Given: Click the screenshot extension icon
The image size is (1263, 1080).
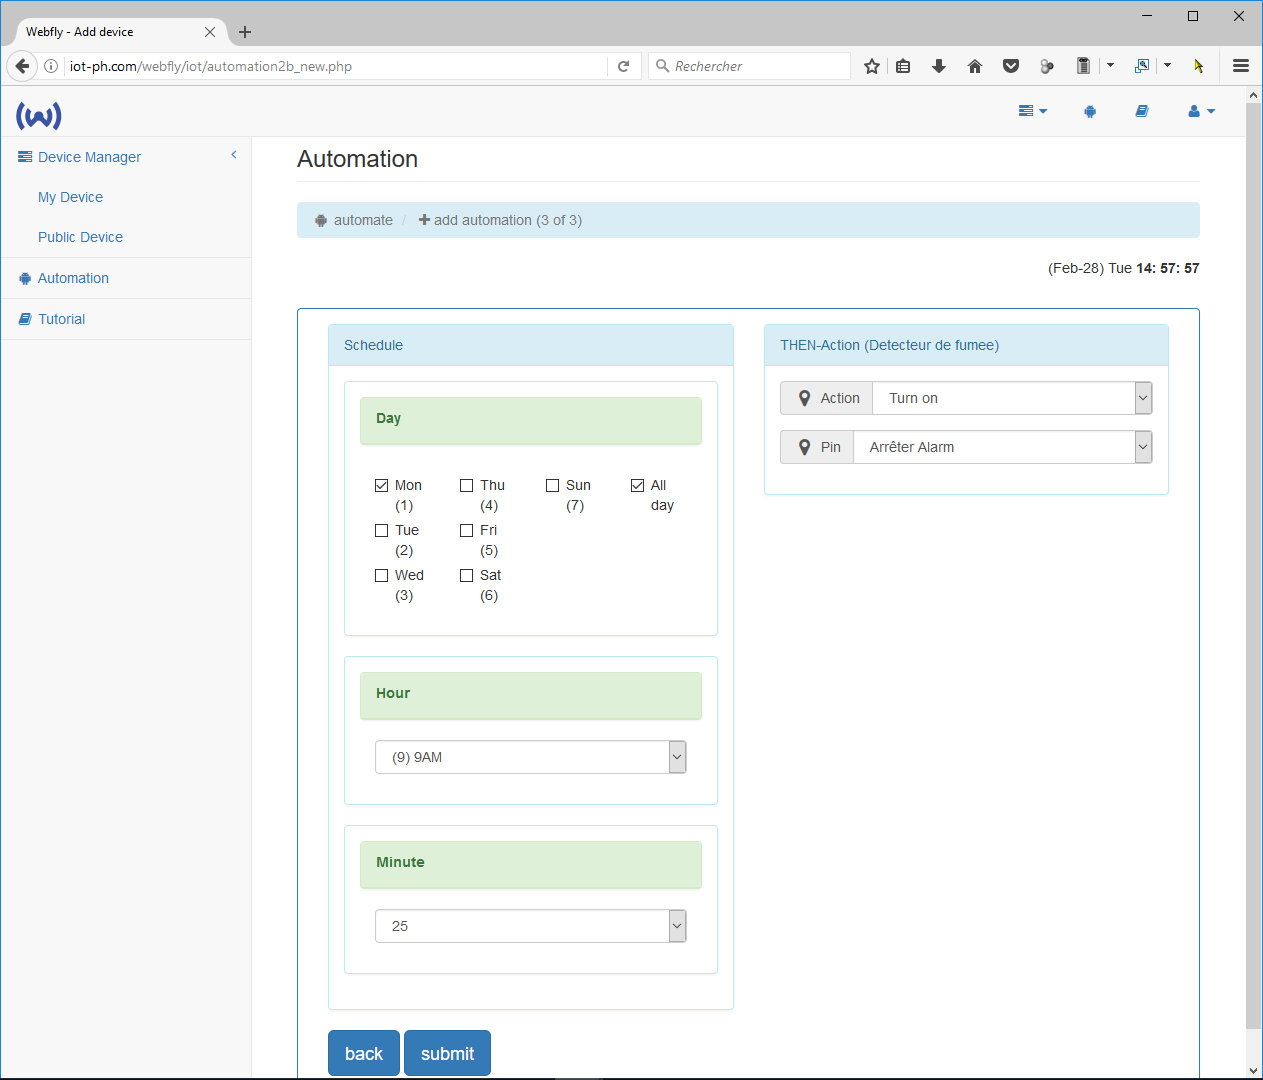Looking at the screenshot, I should pyautogui.click(x=1142, y=66).
